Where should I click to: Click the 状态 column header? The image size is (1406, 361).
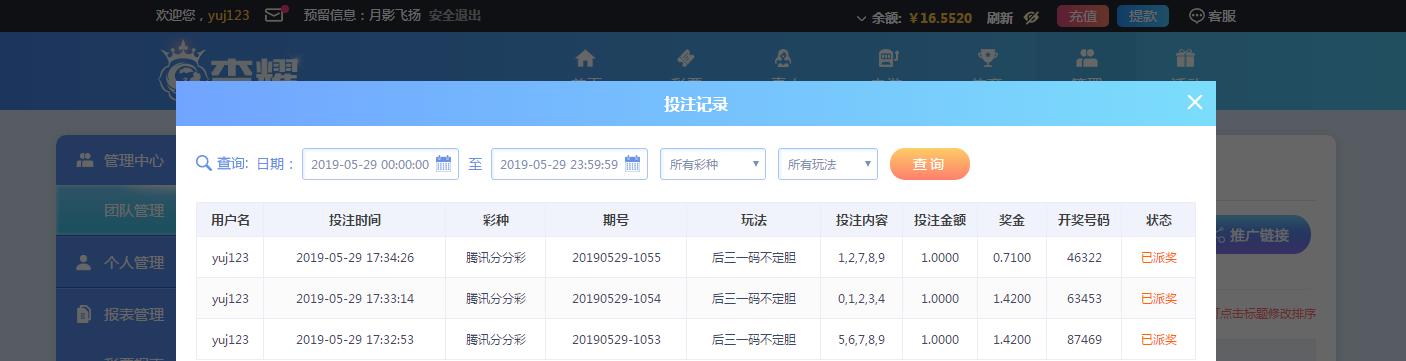click(1159, 220)
